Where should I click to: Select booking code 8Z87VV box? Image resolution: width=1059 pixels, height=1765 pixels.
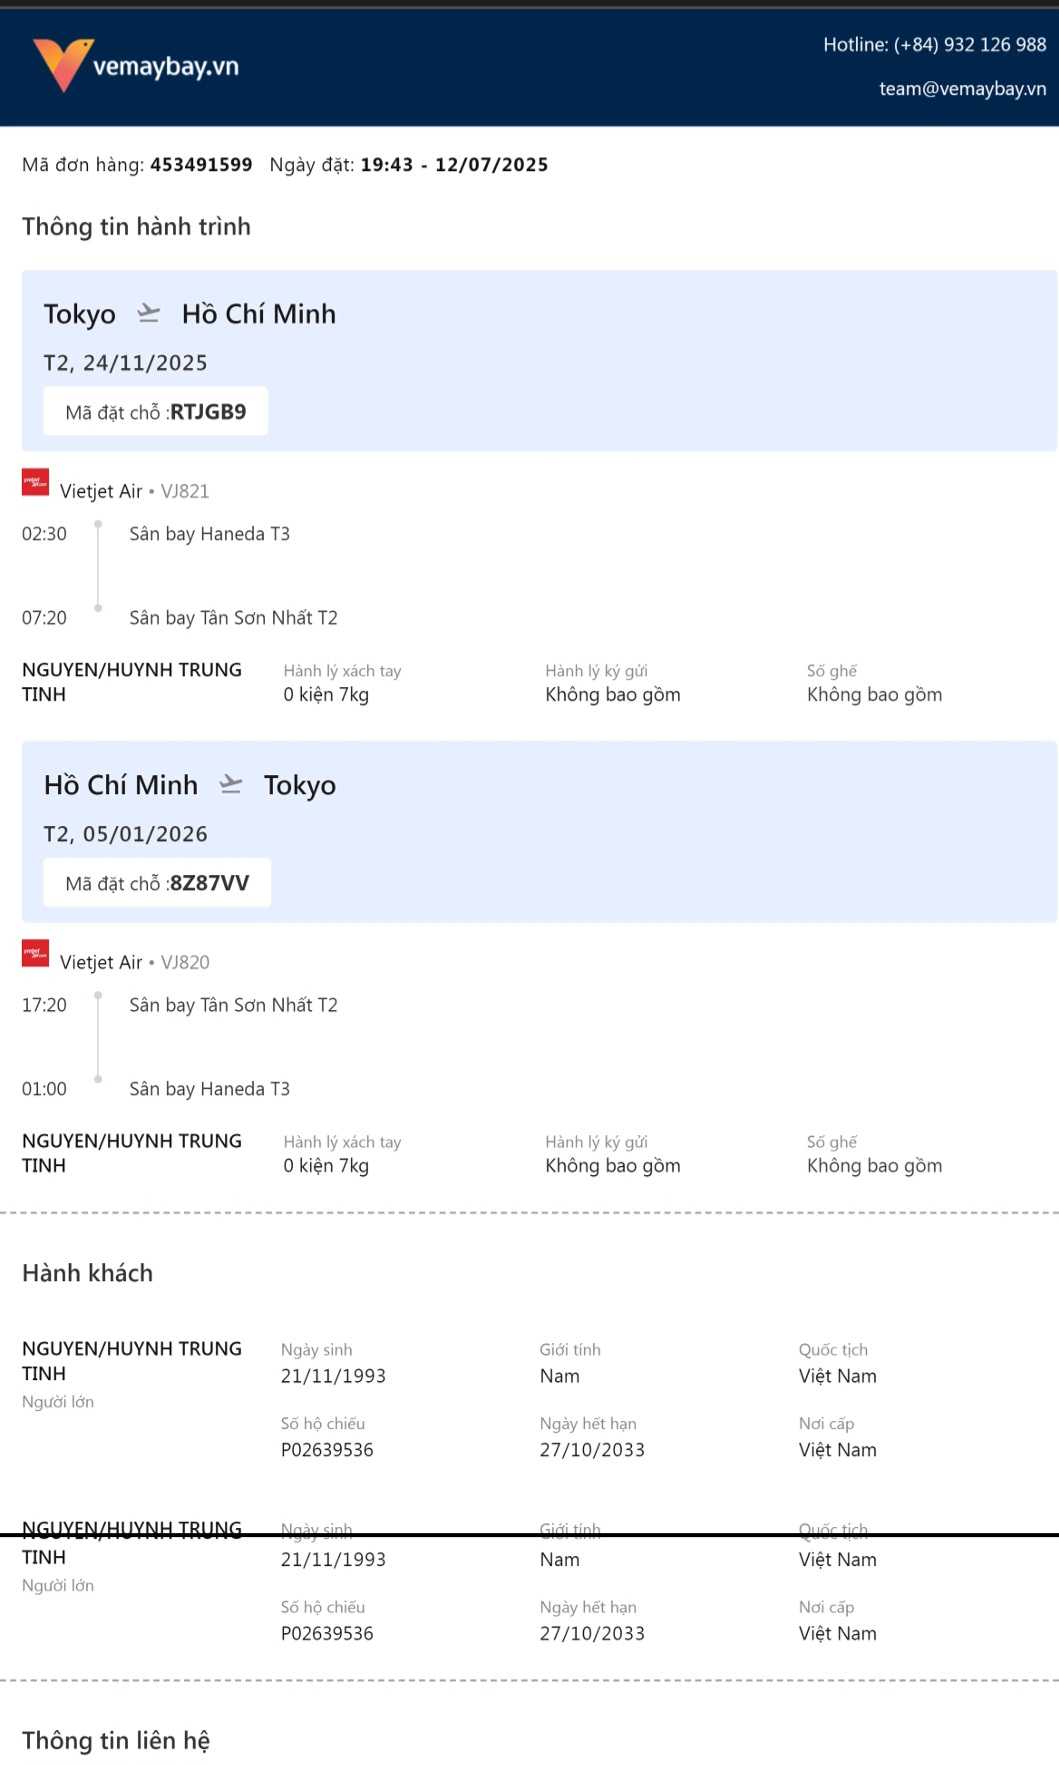pos(157,883)
